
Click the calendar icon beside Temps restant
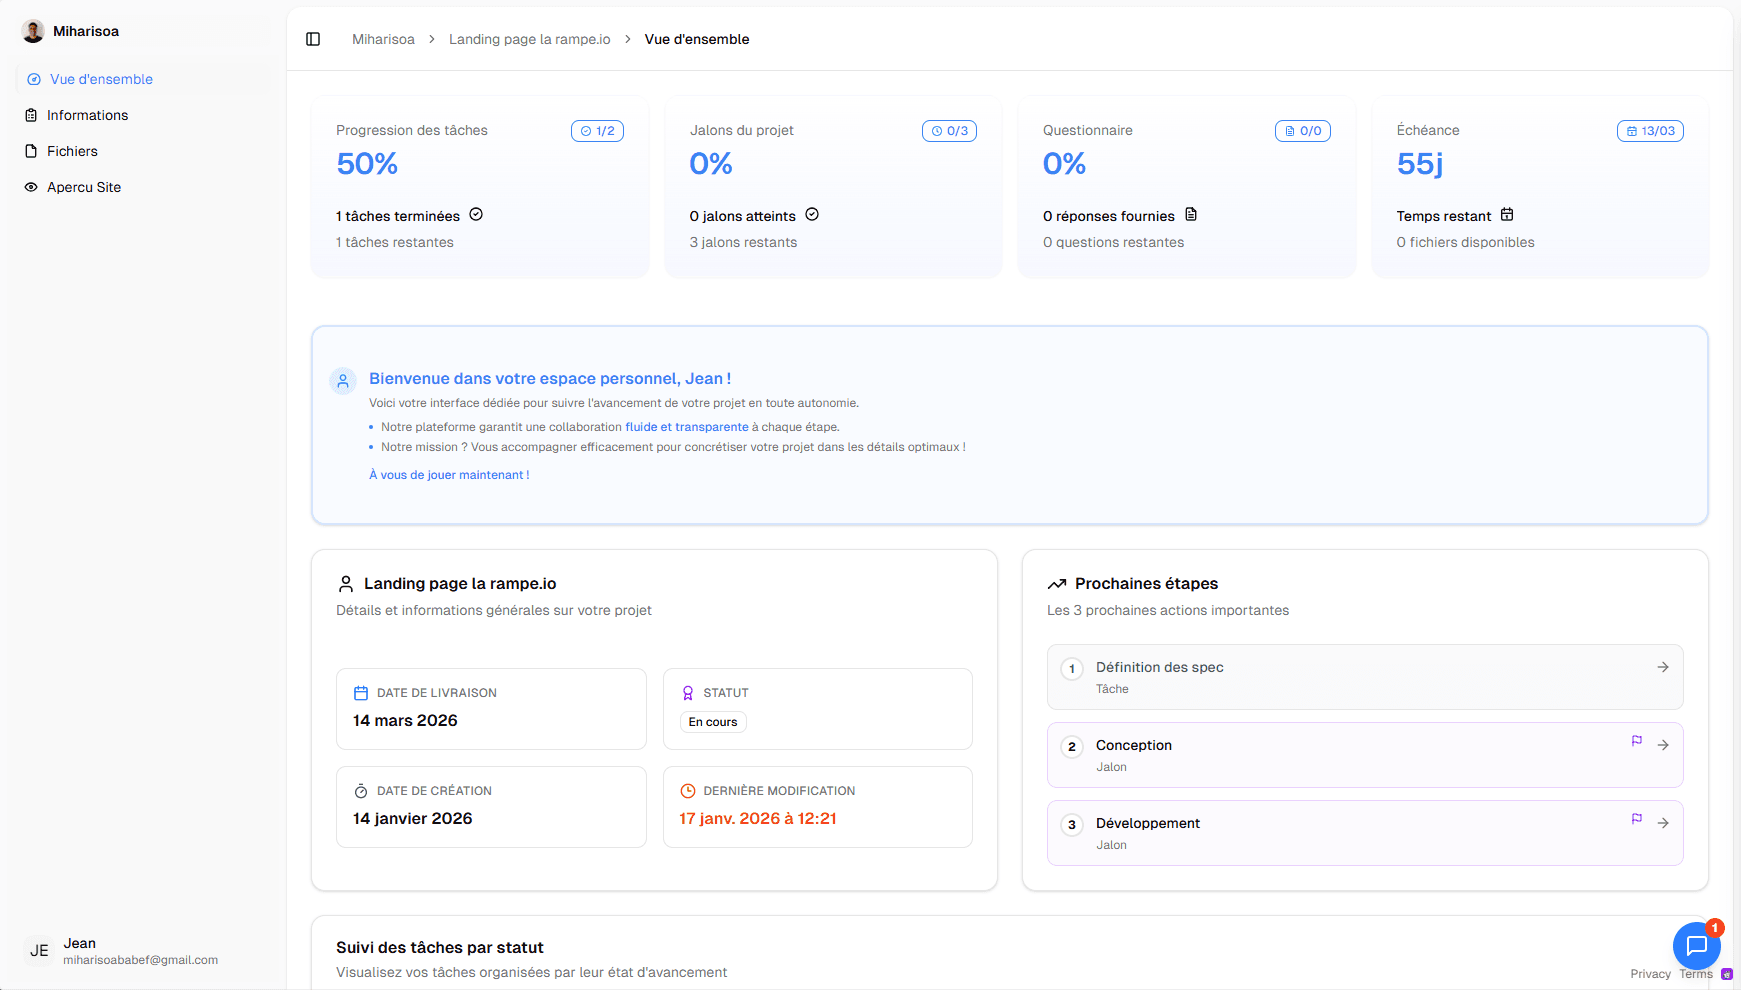coord(1507,215)
